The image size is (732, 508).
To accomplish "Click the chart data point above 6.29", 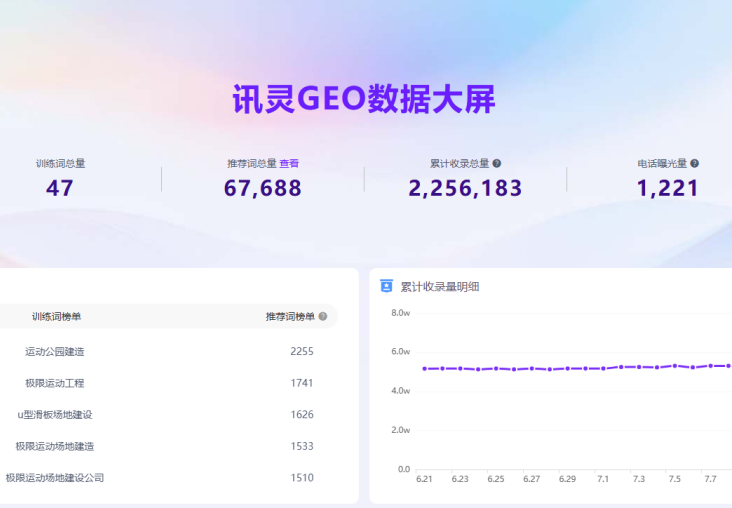I will [567, 368].
